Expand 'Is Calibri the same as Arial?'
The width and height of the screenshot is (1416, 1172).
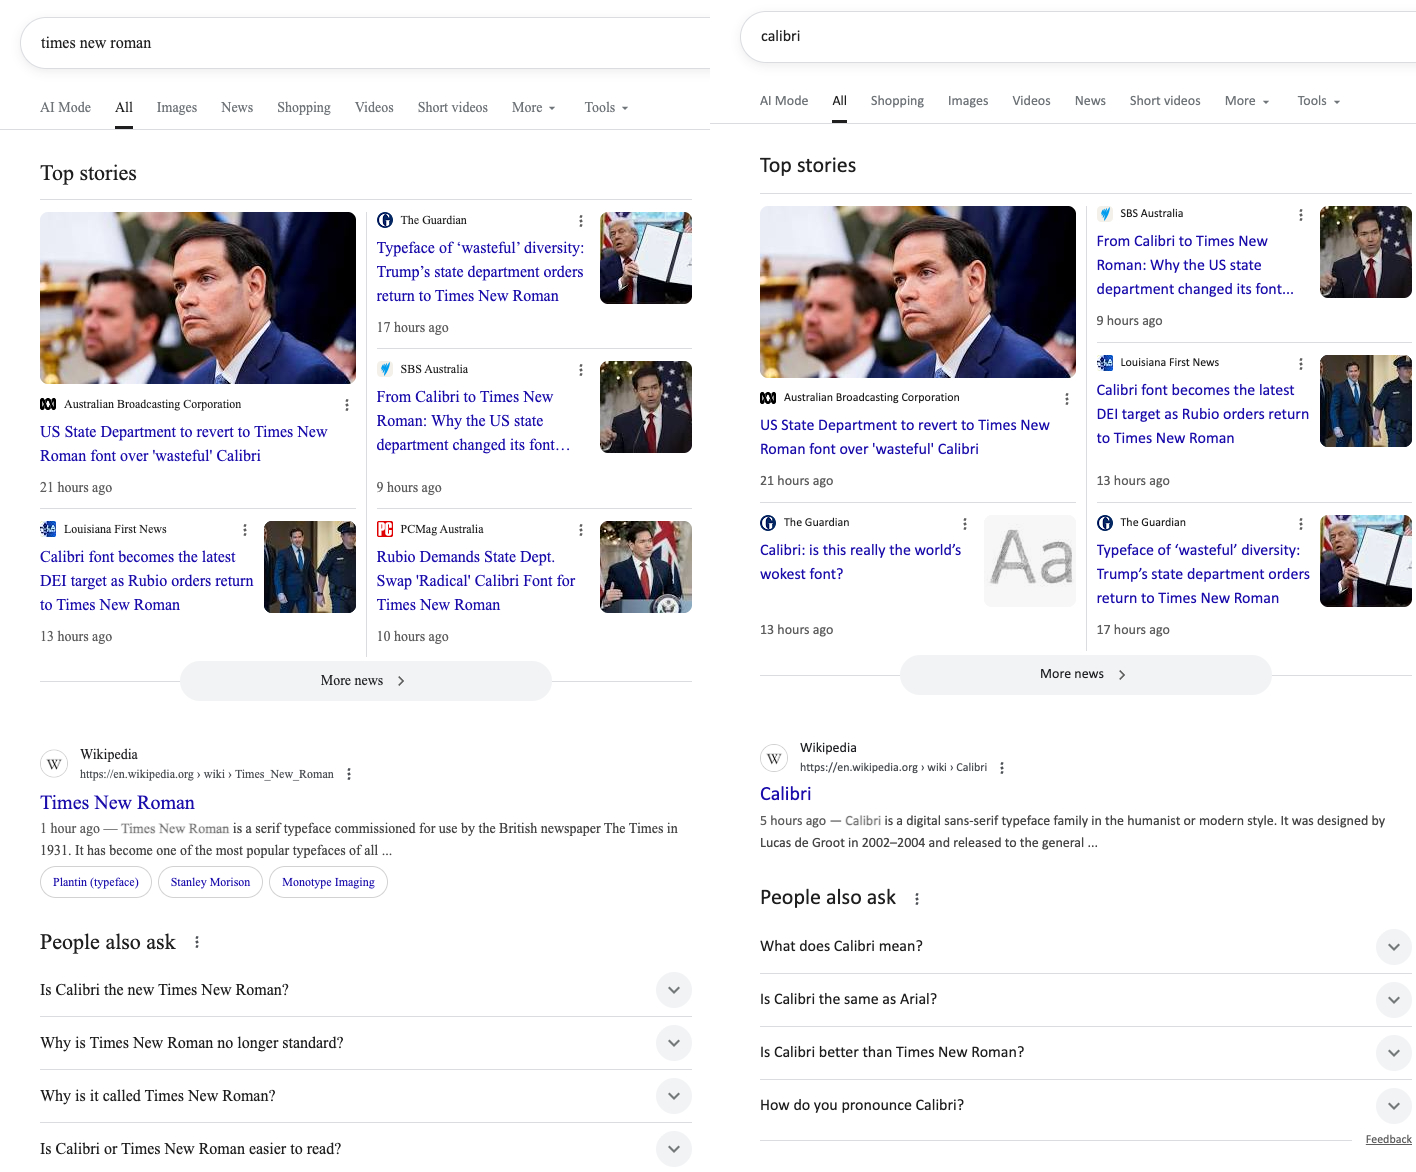1086,999
